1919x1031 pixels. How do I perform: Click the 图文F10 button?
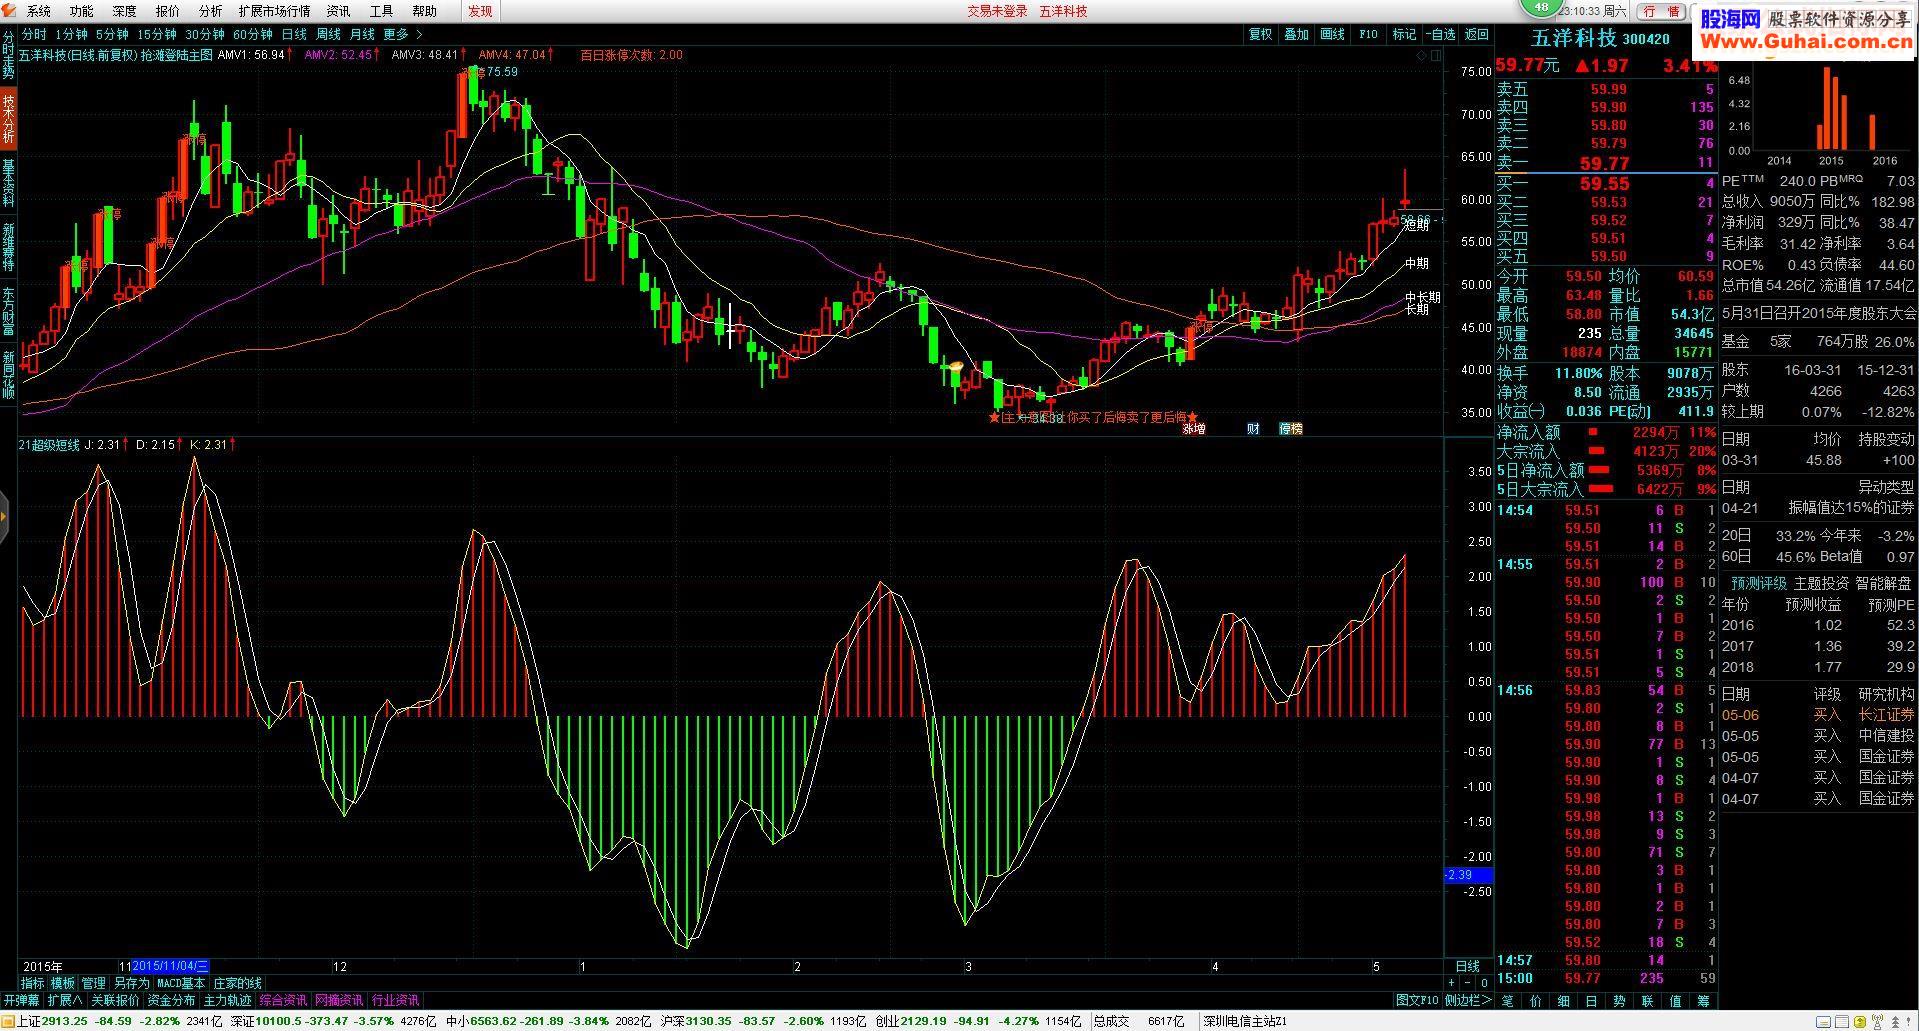coord(1417,1000)
